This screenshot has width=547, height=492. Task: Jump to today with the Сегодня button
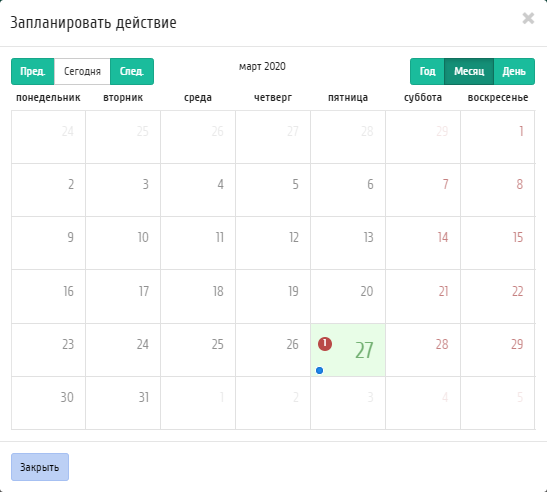82,72
